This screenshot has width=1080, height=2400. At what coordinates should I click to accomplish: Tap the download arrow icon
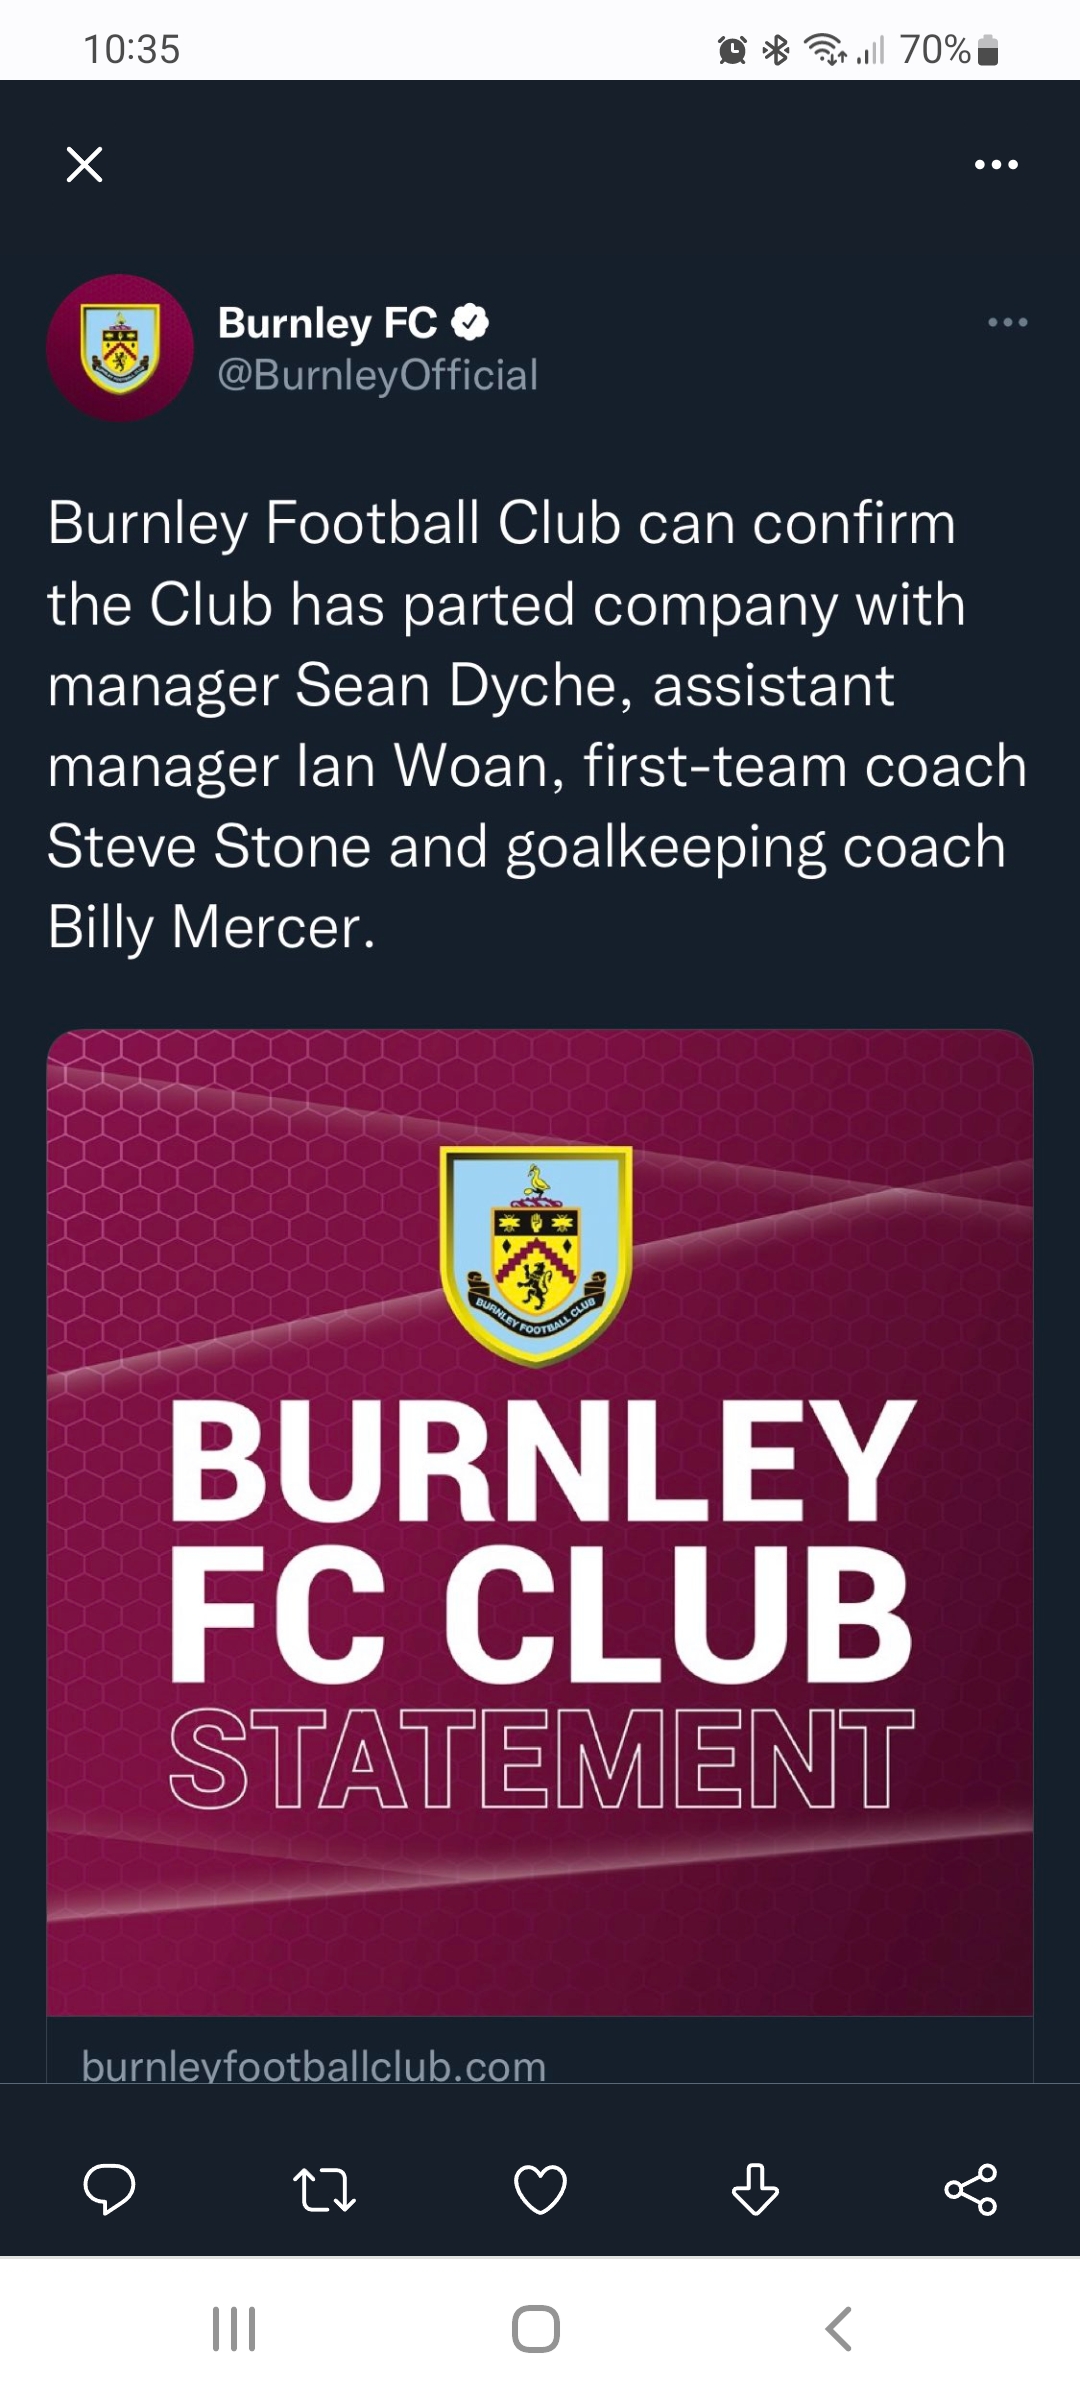(755, 2189)
